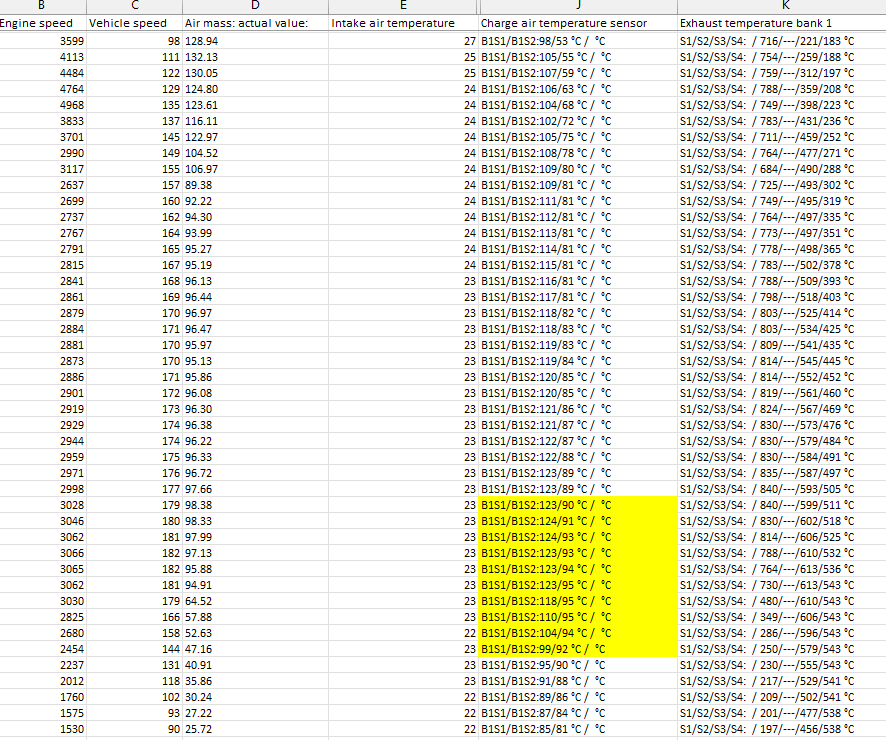The height and width of the screenshot is (740, 886).
Task: Select exhaust cell / 684/---/490/288 °C
Action: point(782,169)
